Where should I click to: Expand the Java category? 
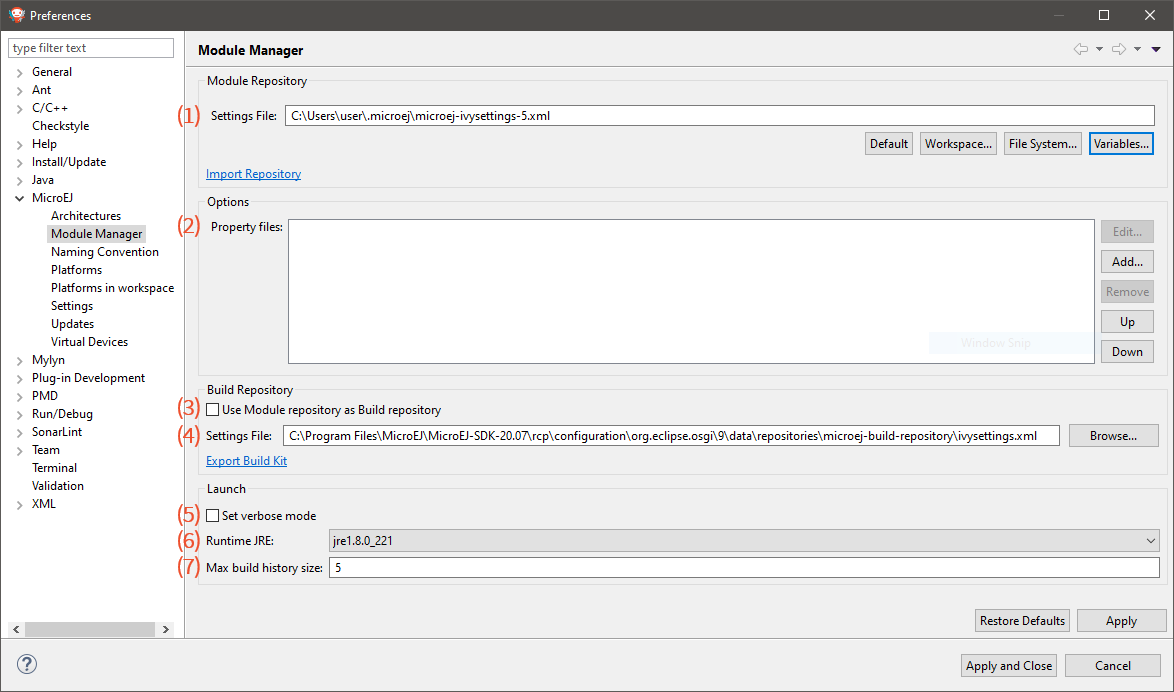pyautogui.click(x=21, y=179)
